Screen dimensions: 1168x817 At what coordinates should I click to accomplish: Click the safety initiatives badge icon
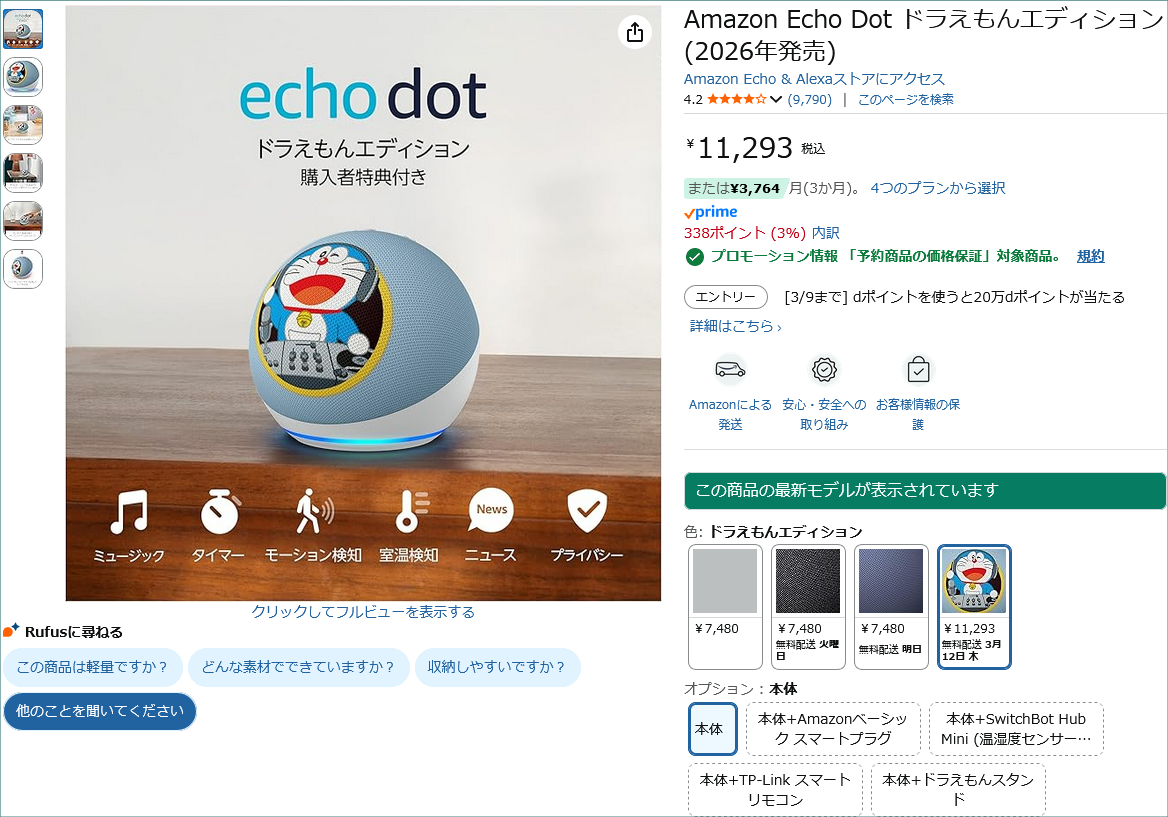(824, 369)
